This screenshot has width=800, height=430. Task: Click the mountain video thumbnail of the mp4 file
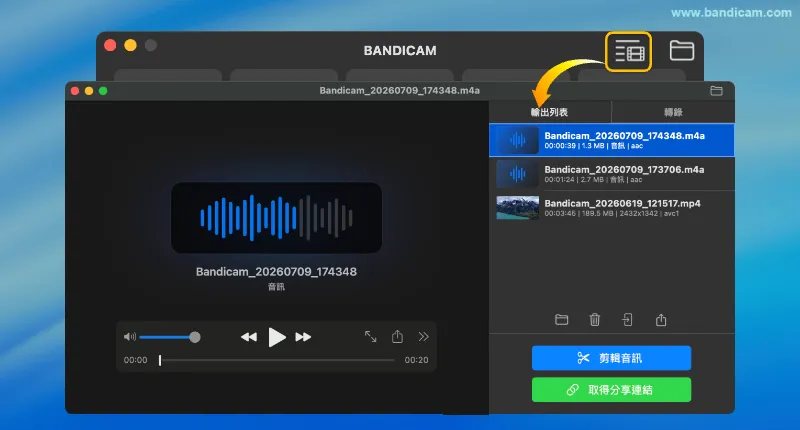click(x=517, y=208)
